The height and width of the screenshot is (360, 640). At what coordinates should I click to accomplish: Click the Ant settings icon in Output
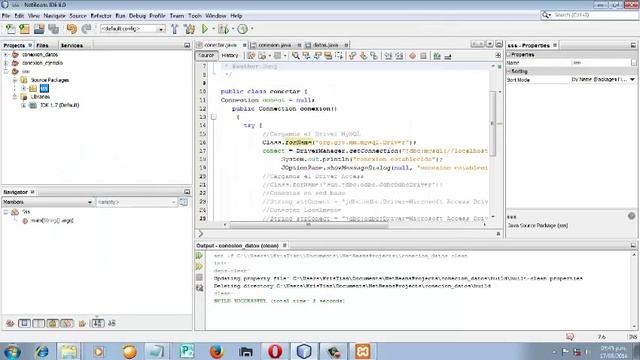click(200, 288)
